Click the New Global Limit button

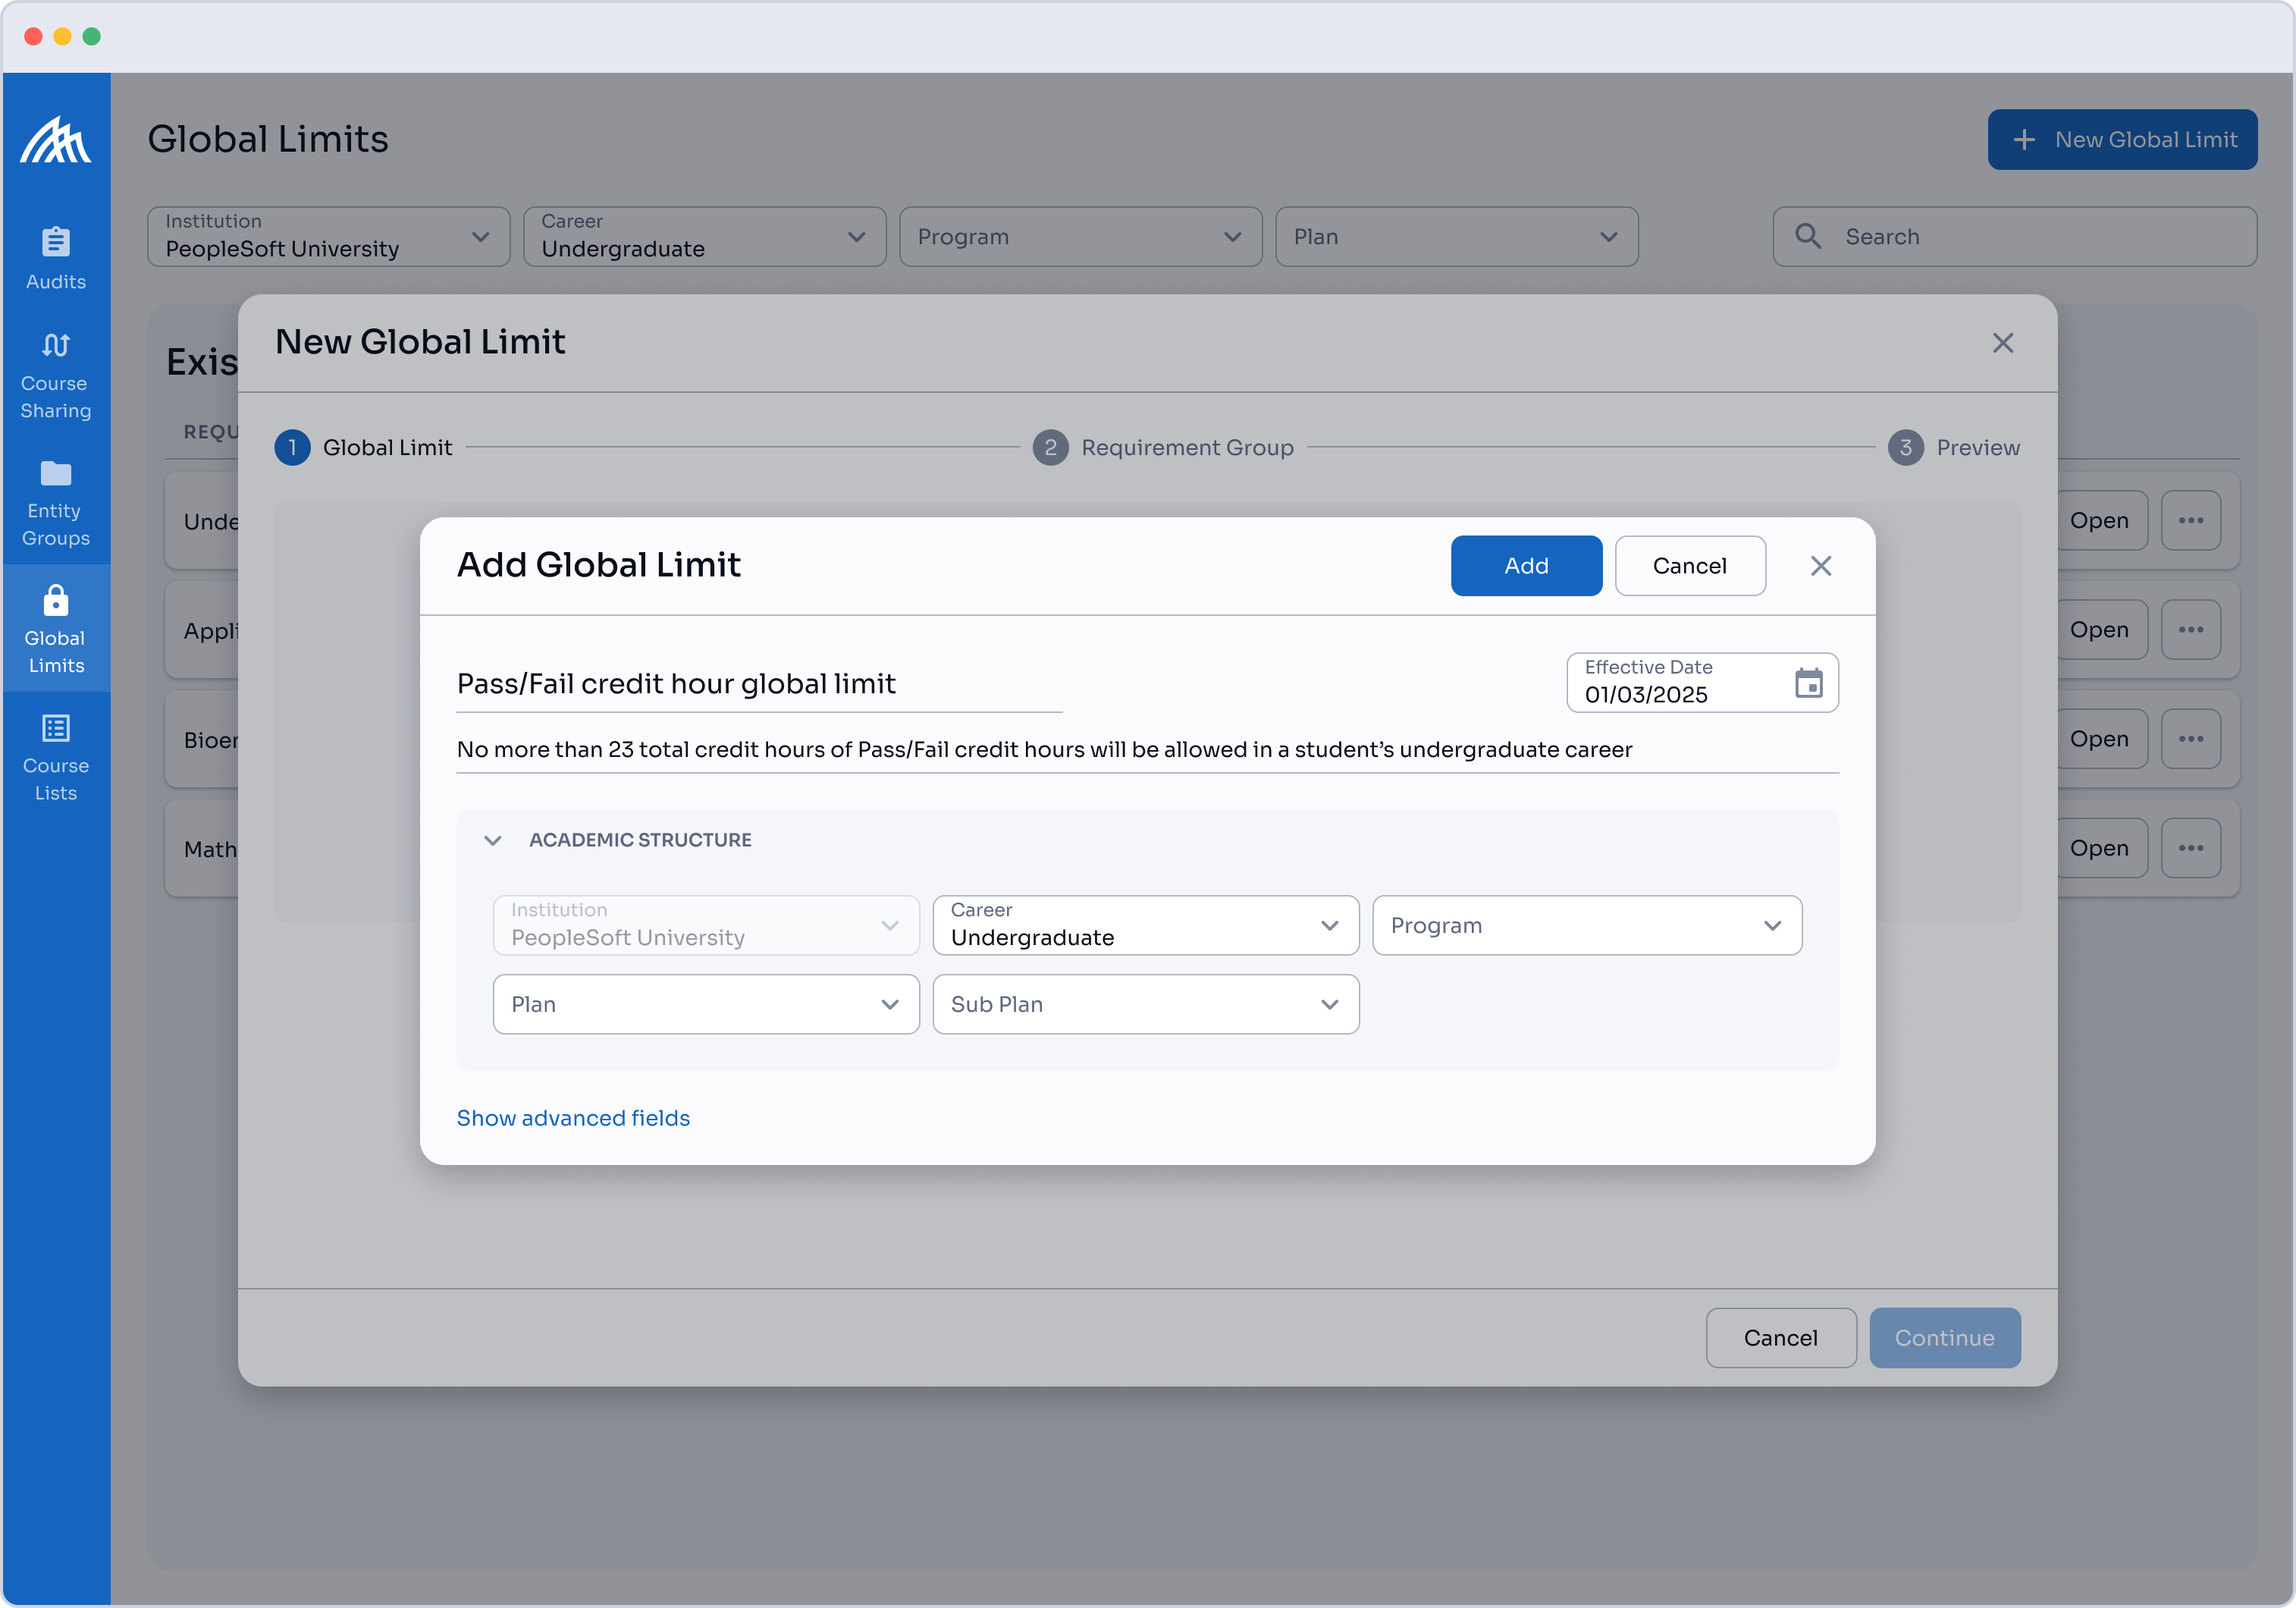point(2122,139)
